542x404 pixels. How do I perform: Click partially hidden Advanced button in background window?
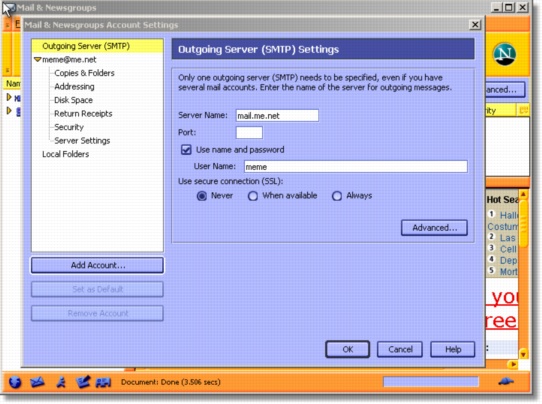click(x=505, y=90)
